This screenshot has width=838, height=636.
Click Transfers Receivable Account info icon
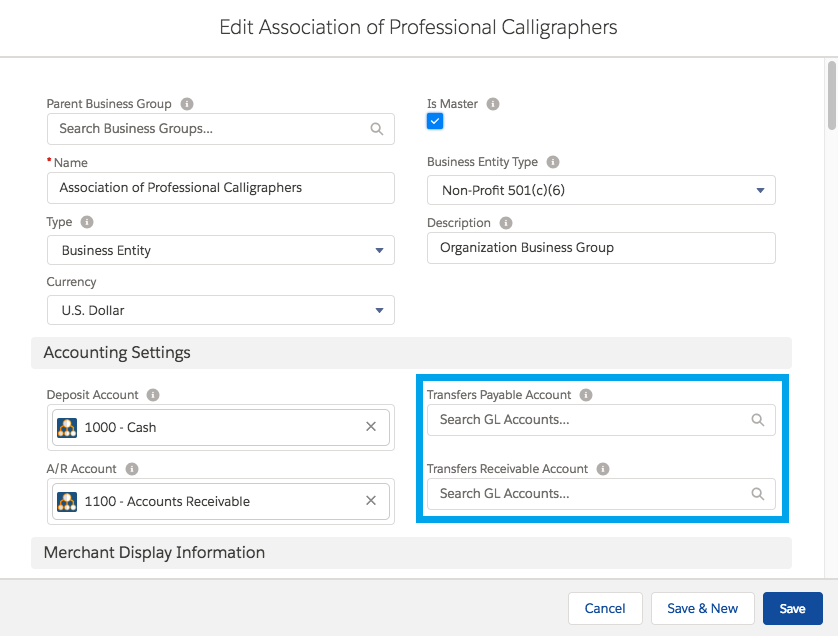604,469
